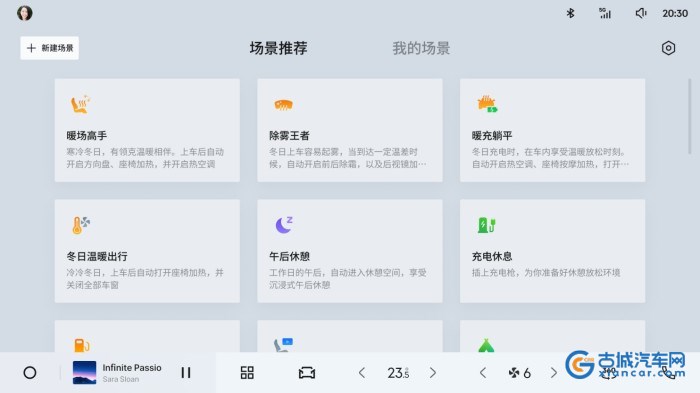The height and width of the screenshot is (393, 700).
Task: Switch to the 我的场景 tab
Action: pyautogui.click(x=421, y=48)
